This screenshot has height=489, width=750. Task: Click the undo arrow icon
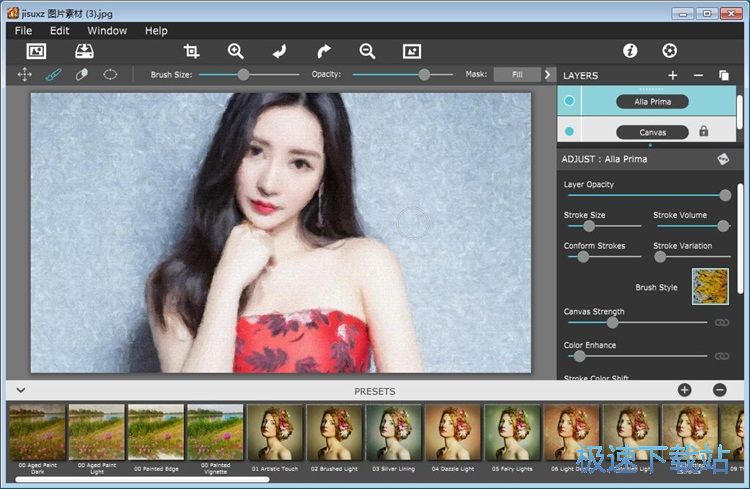(x=279, y=51)
